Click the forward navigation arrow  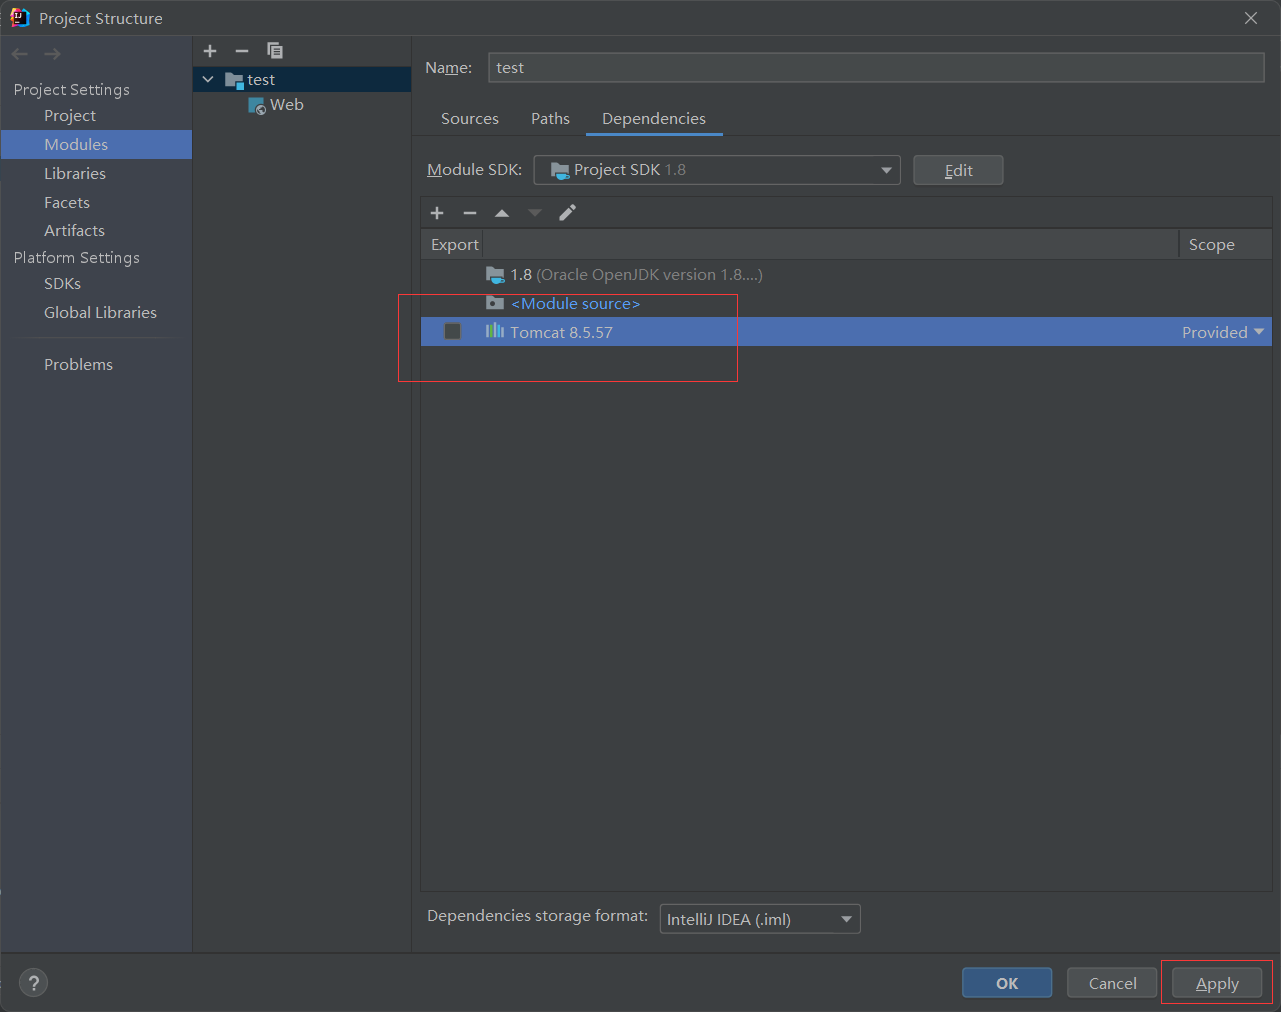52,54
